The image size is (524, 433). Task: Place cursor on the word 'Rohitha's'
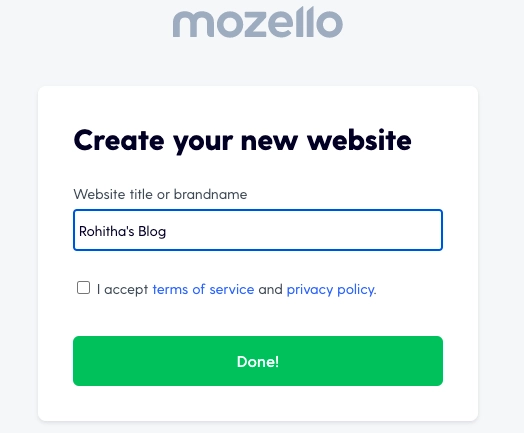107,231
